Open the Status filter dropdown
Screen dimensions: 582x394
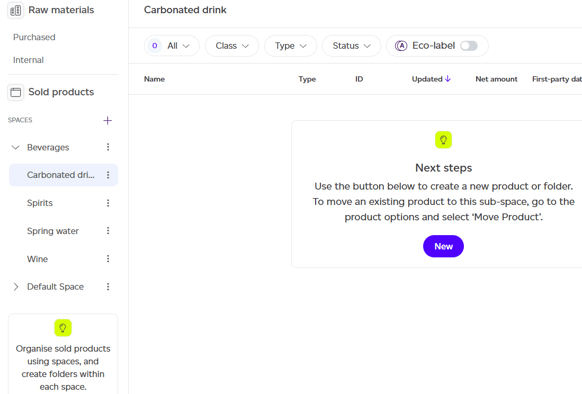pos(351,46)
